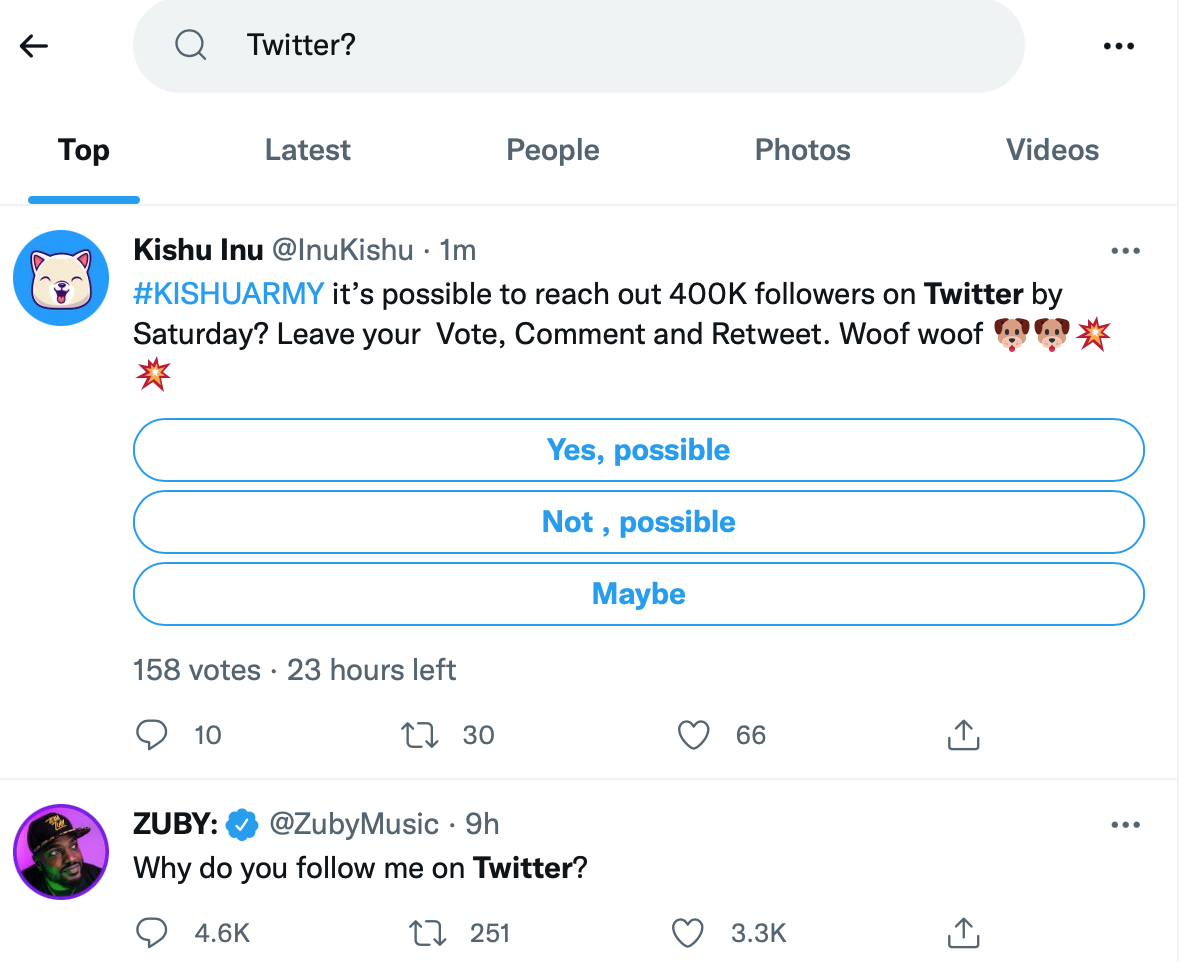
Task: Go to the Videos tab
Action: [x=1052, y=150]
